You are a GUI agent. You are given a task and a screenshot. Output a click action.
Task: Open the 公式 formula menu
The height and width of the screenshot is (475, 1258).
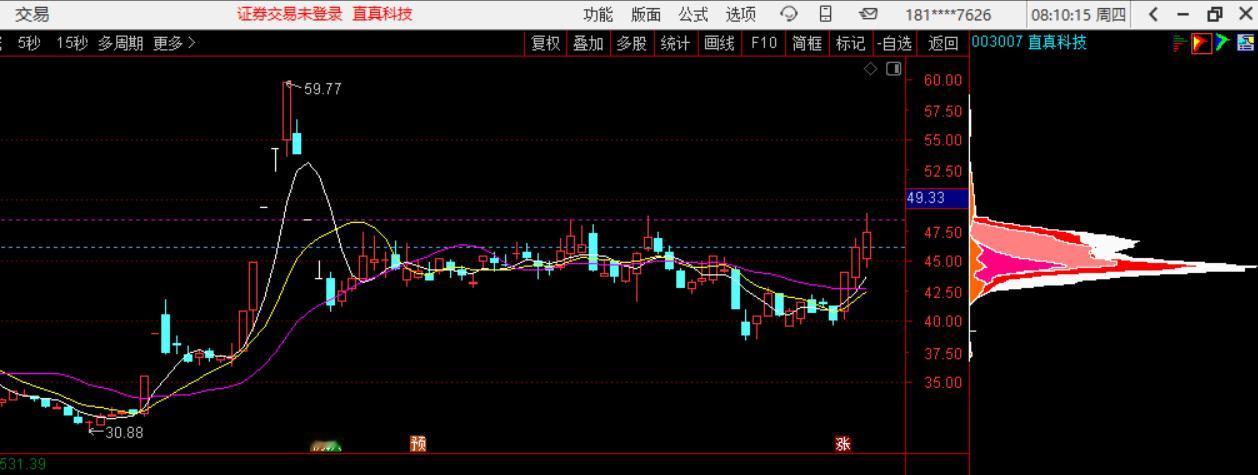[x=693, y=14]
